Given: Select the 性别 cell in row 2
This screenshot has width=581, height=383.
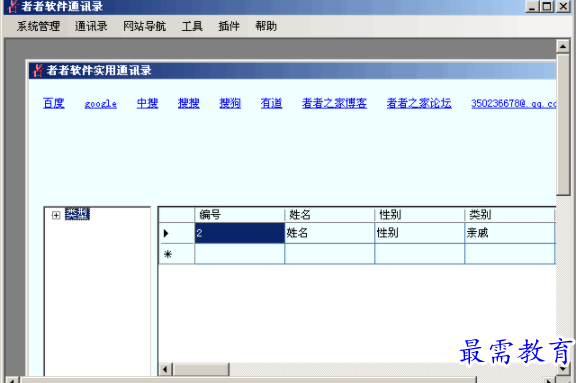Looking at the screenshot, I should tap(419, 233).
